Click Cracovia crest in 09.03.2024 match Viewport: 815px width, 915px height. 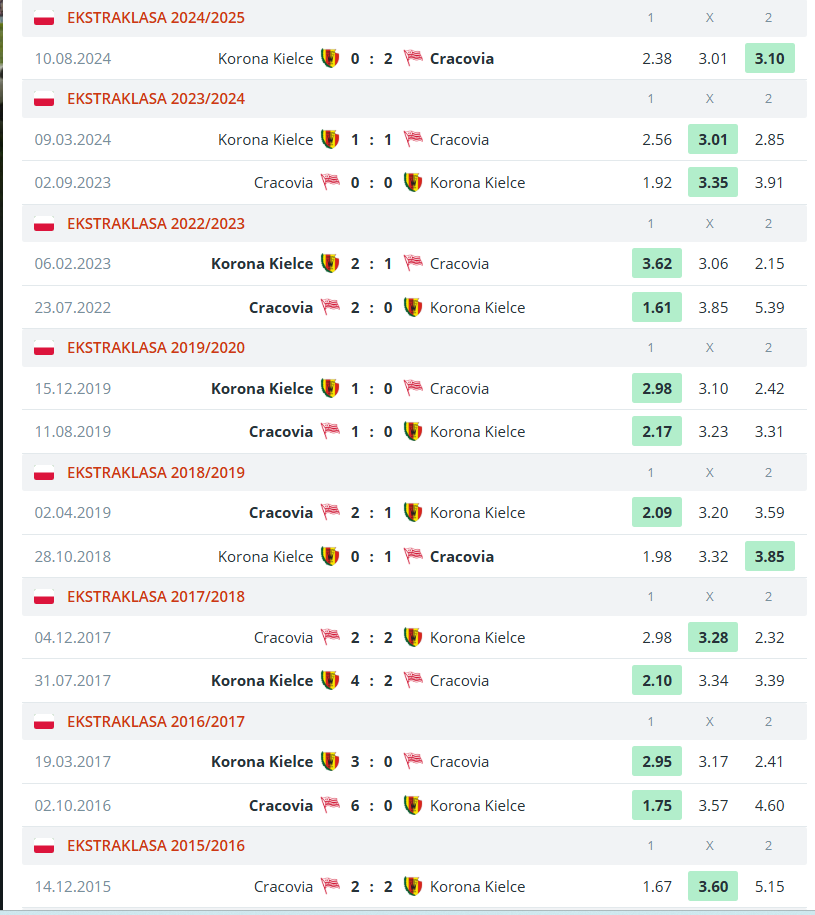(x=413, y=139)
